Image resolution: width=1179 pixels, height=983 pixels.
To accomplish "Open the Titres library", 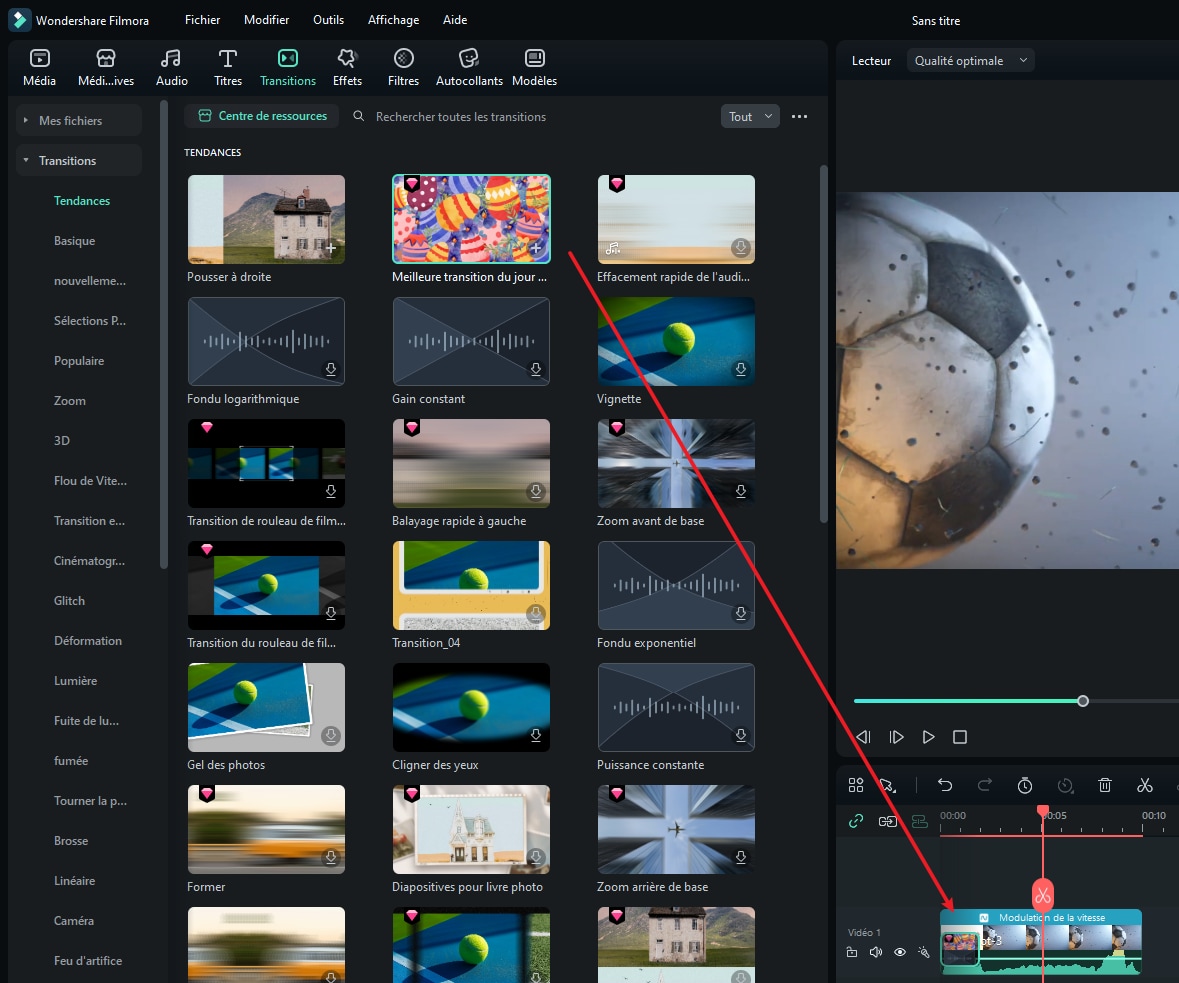I will click(x=228, y=68).
